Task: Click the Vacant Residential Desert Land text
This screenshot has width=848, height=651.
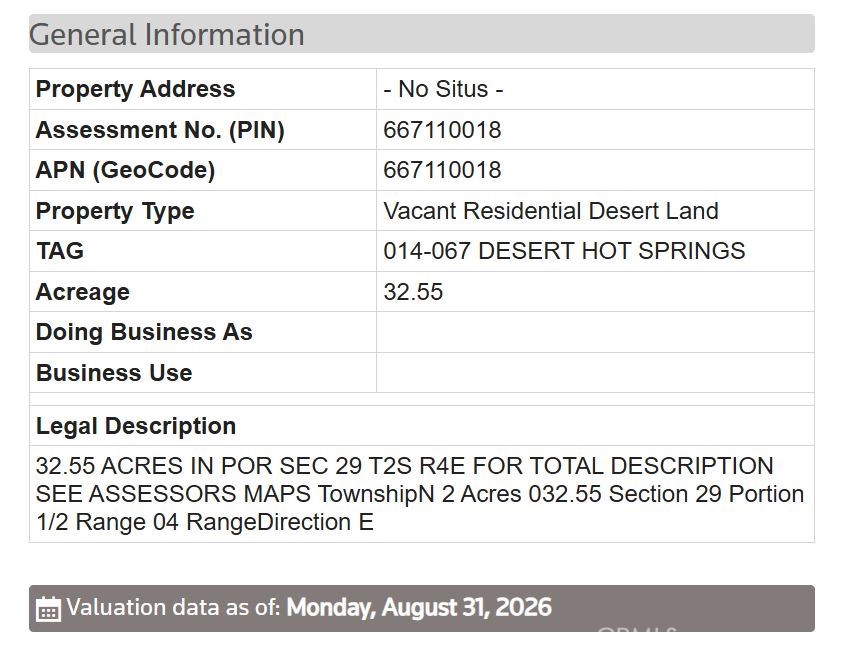Action: (x=551, y=211)
